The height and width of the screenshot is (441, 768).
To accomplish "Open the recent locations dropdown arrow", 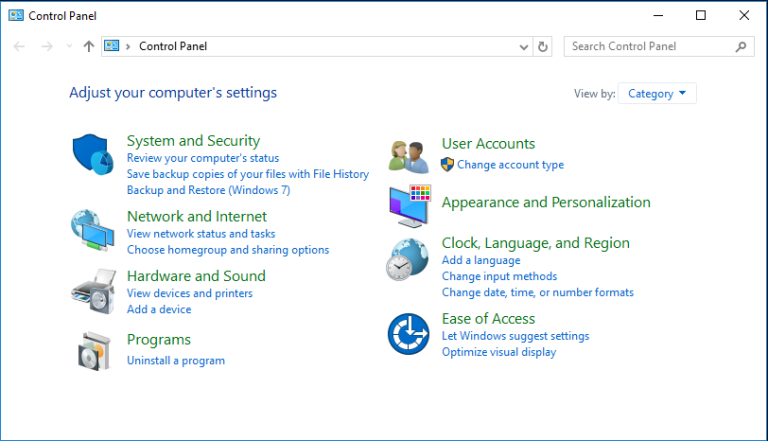I will [x=69, y=47].
